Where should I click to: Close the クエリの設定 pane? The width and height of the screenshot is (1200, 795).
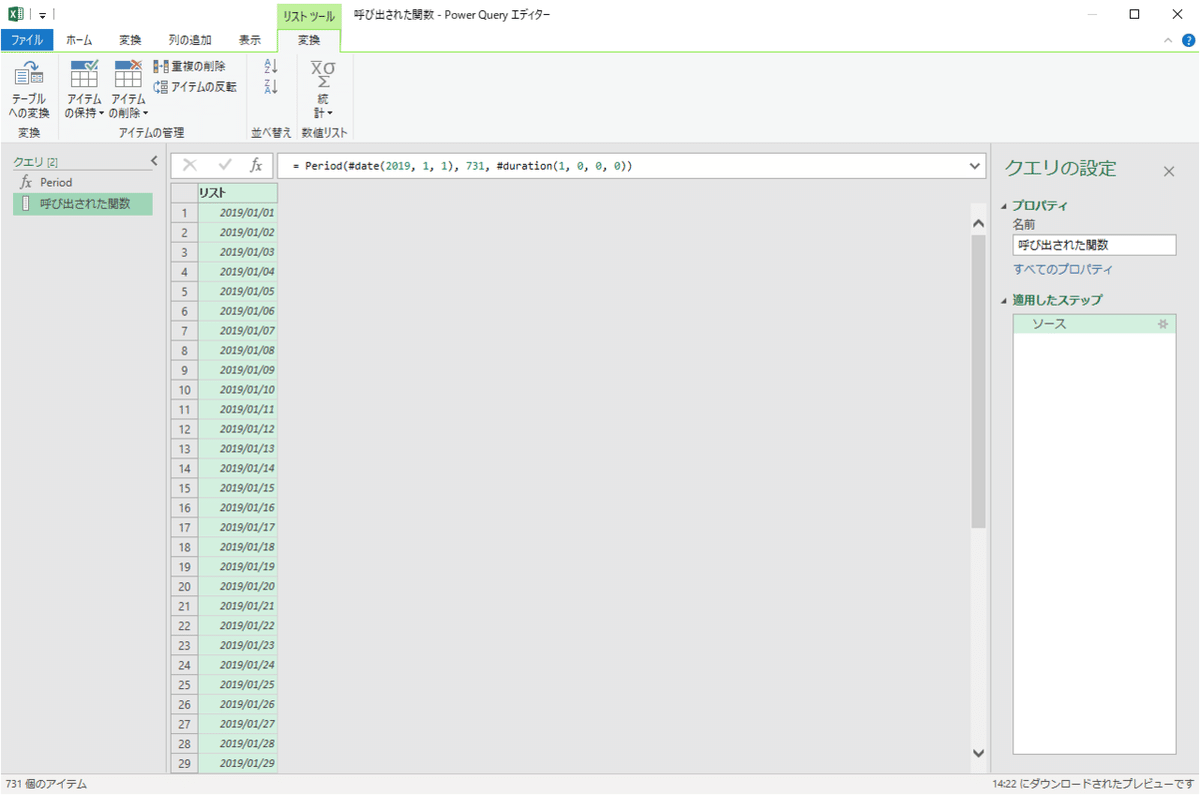tap(1169, 171)
